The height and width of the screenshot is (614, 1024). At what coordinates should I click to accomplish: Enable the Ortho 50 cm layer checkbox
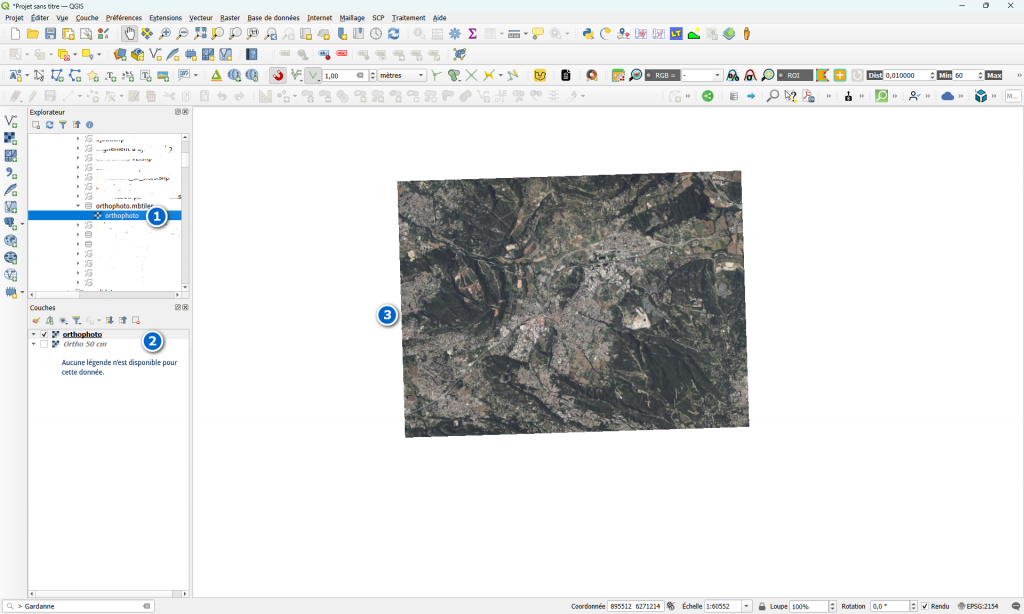pyautogui.click(x=44, y=344)
